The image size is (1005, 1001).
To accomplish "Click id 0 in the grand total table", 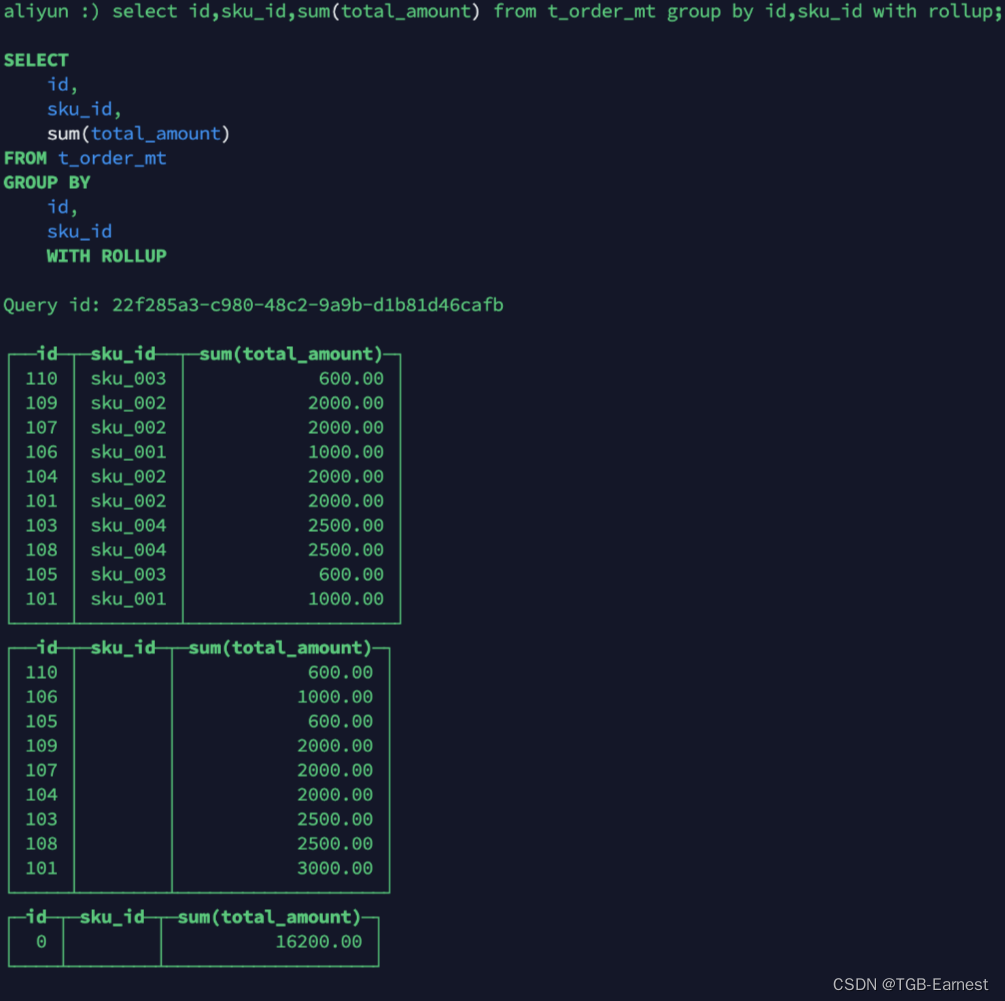I will 41,942.
